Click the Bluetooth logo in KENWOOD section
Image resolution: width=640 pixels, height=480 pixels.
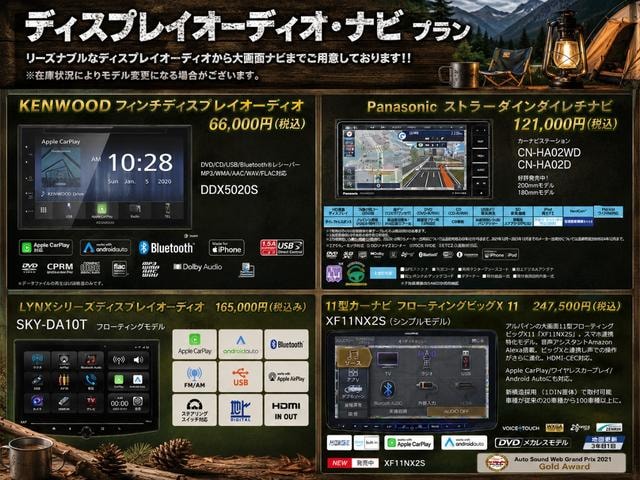click(166, 248)
